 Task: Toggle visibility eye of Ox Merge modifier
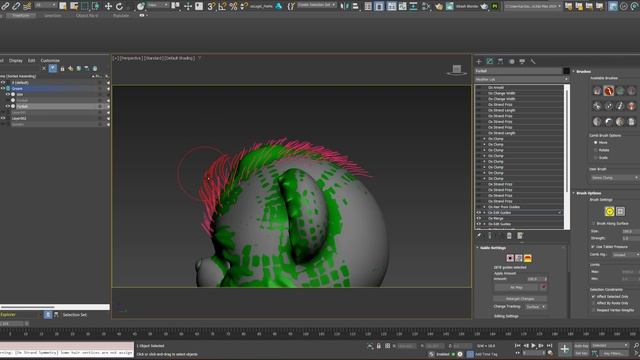click(x=478, y=218)
